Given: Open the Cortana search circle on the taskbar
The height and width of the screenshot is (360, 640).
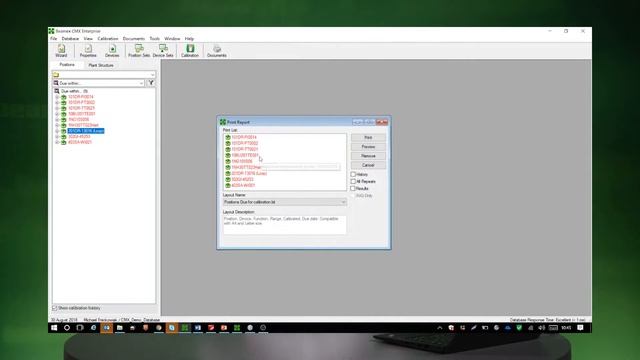Looking at the screenshot, I should 67,328.
